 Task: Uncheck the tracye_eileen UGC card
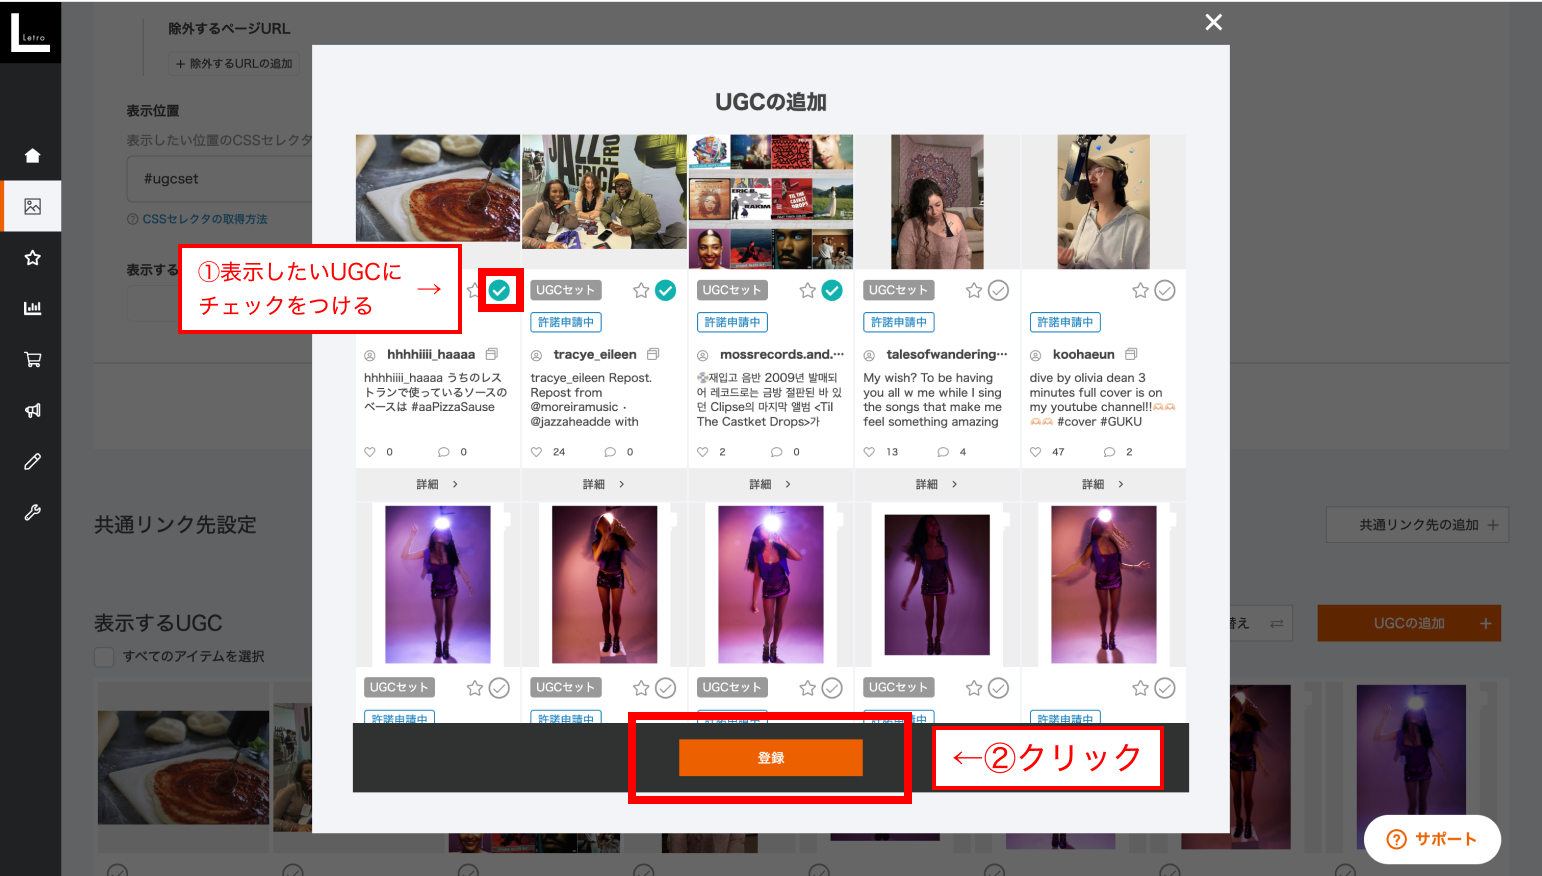click(666, 290)
